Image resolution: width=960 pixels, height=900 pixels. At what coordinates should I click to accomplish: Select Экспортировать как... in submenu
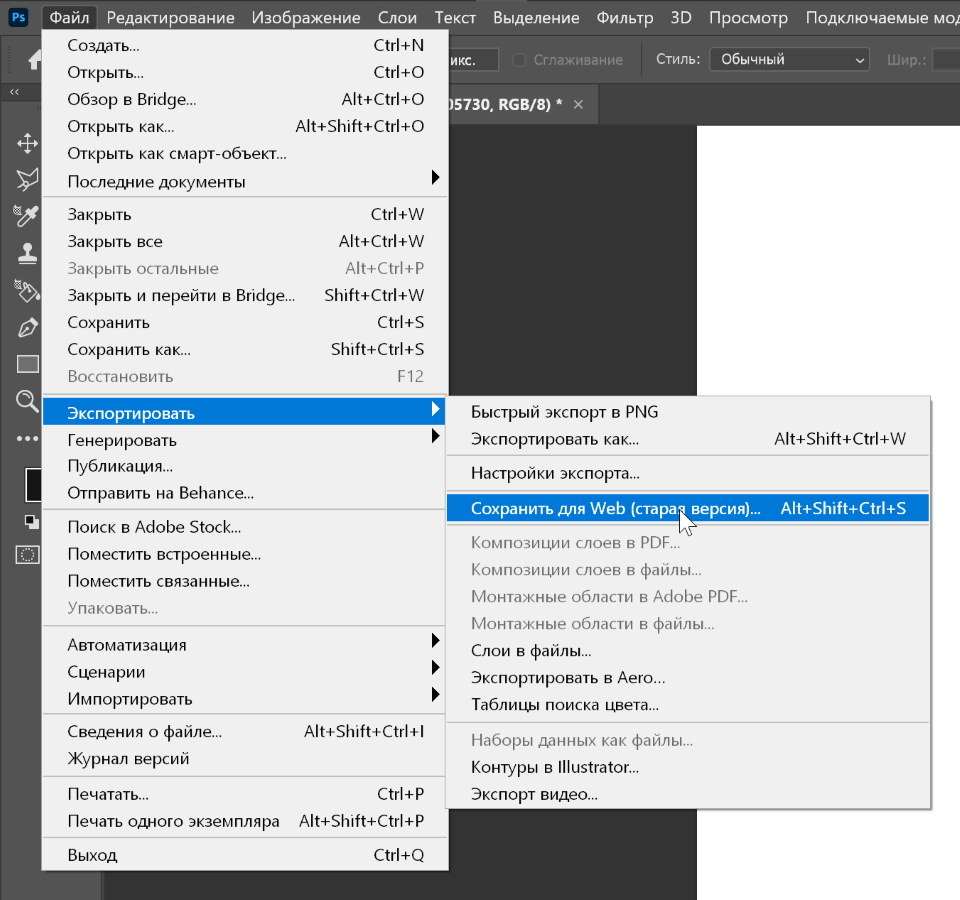point(688,438)
